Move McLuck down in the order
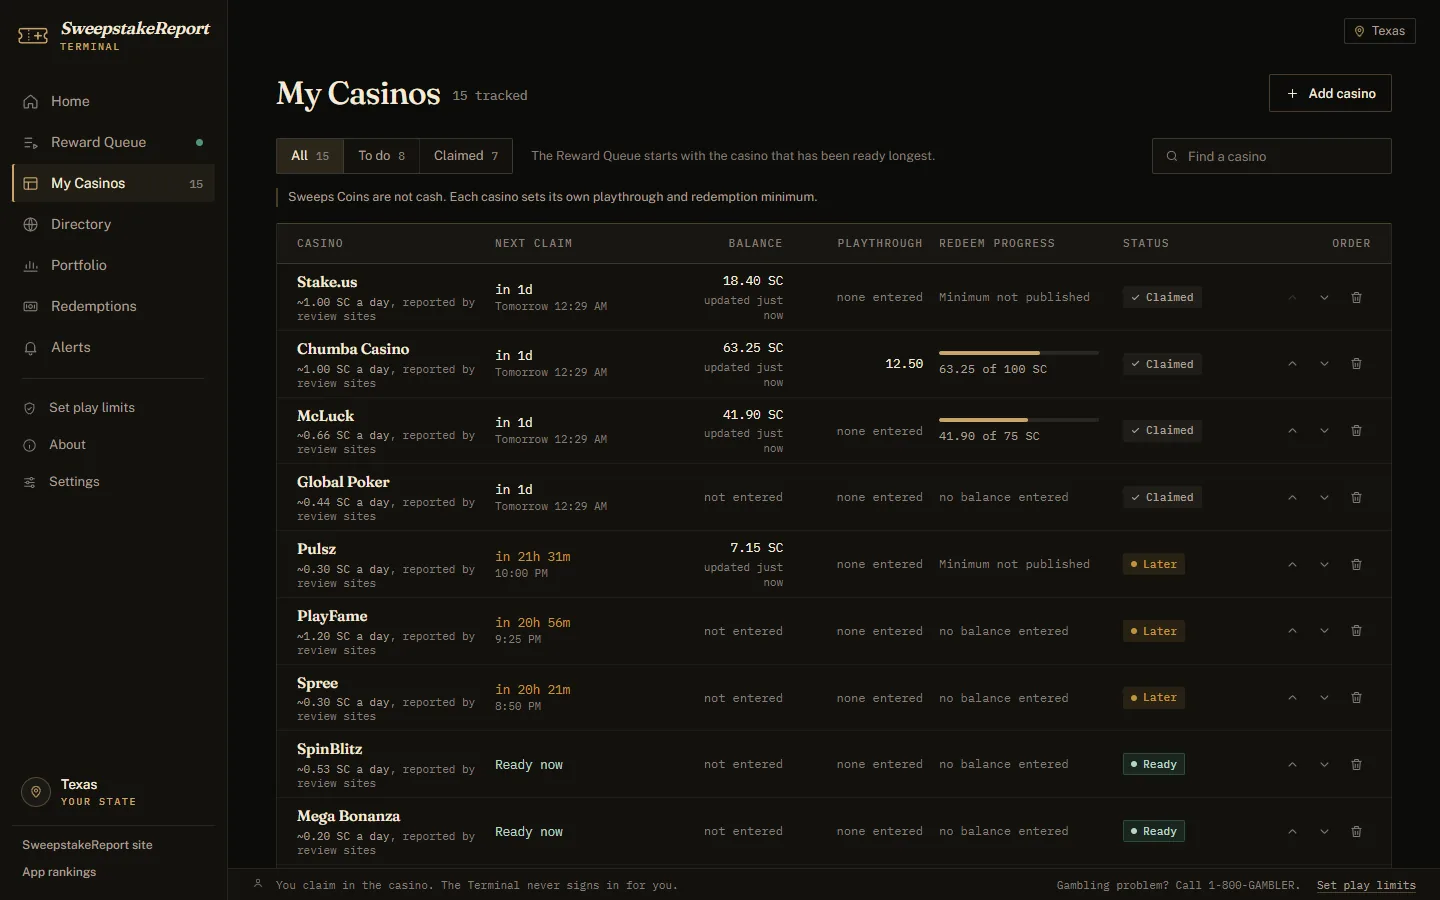1440x900 pixels. tap(1324, 431)
